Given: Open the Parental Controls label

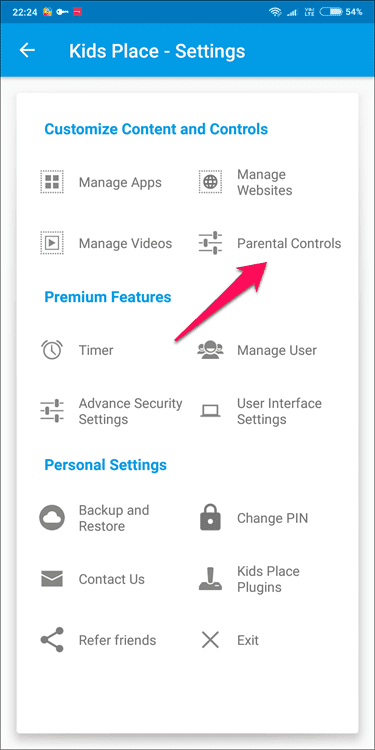Looking at the screenshot, I should click(289, 243).
